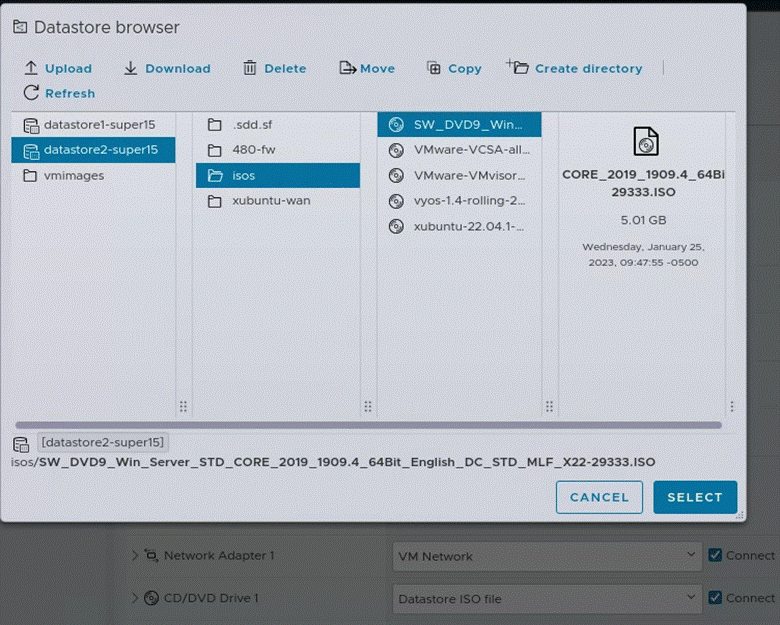Click disc icon beside vyos-1.4-rolling file
Image resolution: width=780 pixels, height=625 pixels.
(396, 201)
